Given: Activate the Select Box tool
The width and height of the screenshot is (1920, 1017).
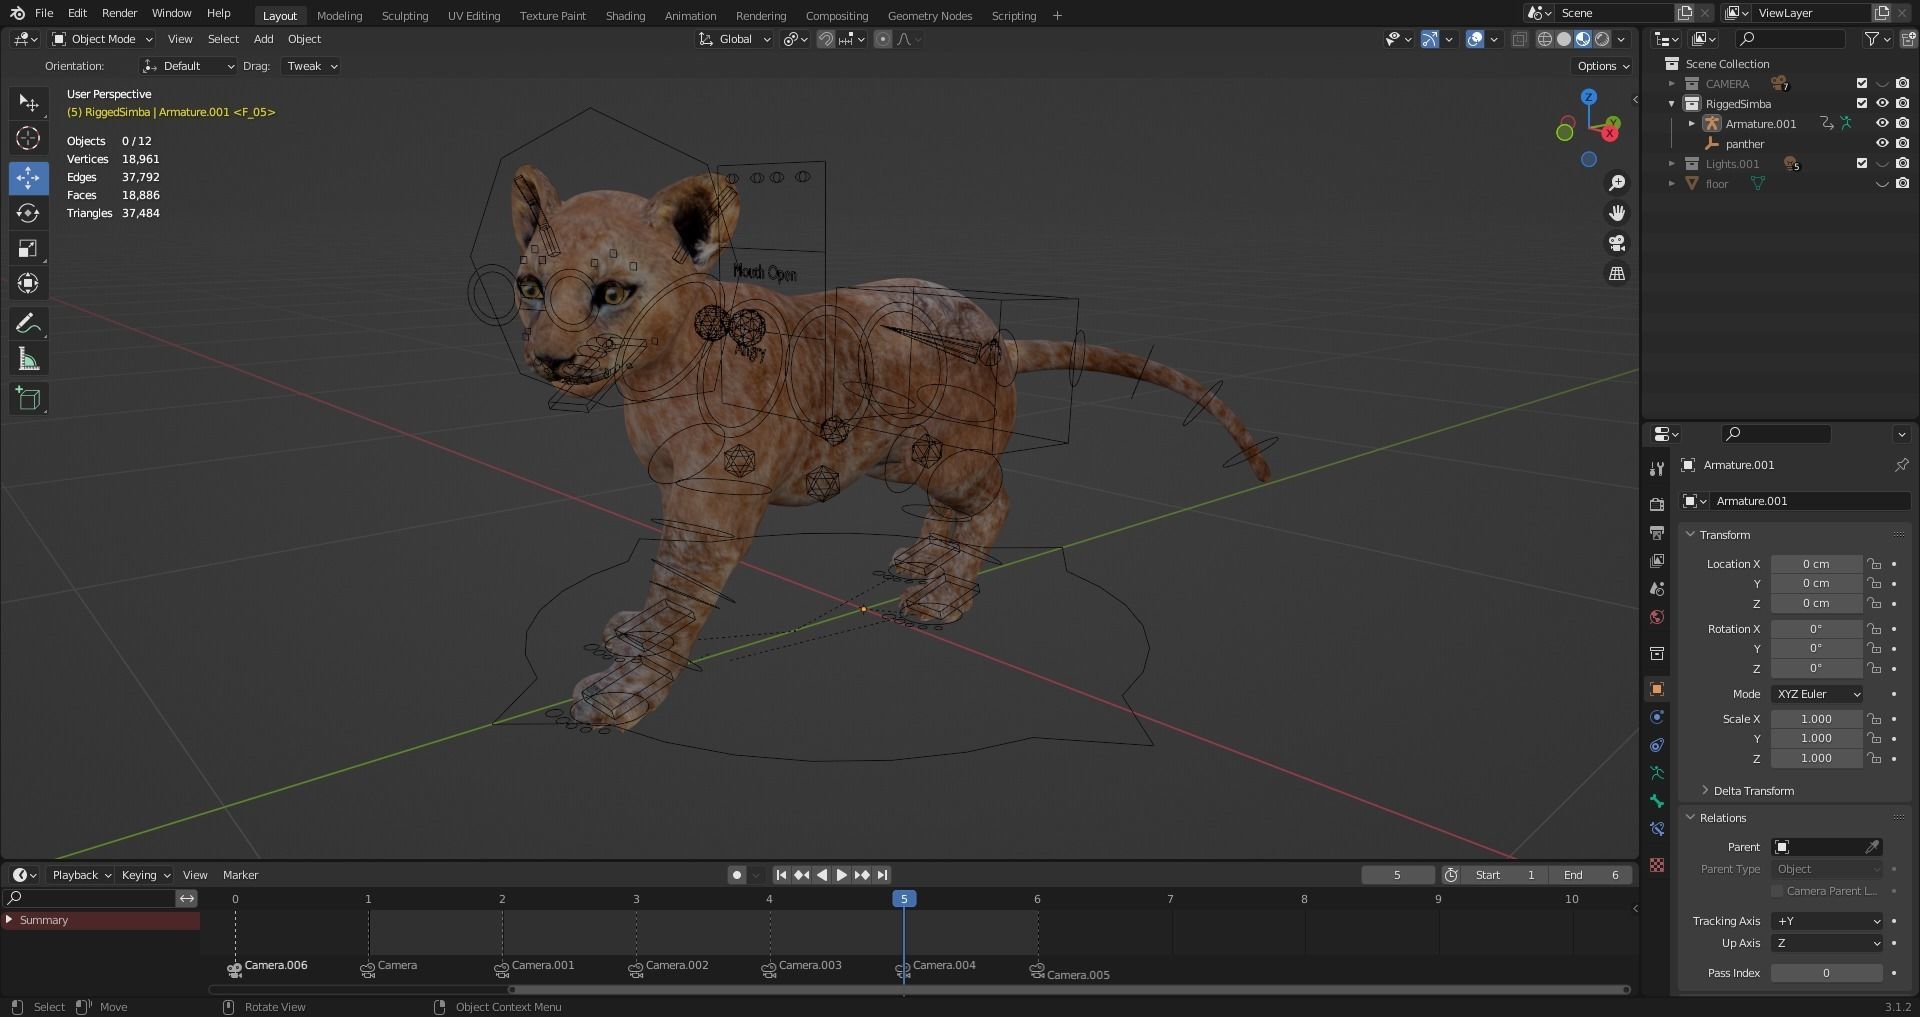Looking at the screenshot, I should coord(28,103).
